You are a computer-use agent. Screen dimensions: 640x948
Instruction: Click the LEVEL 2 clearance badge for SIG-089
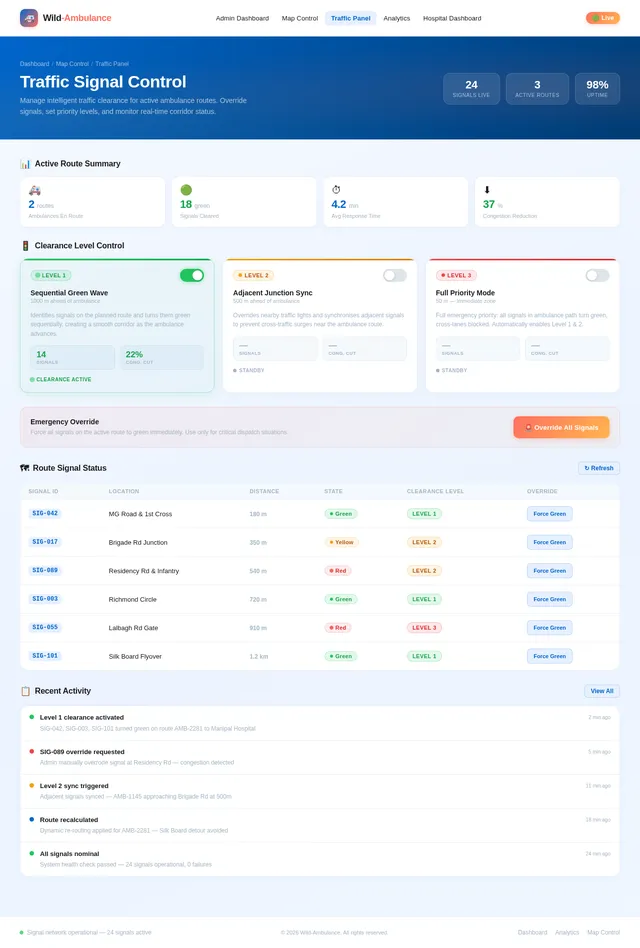point(424,571)
